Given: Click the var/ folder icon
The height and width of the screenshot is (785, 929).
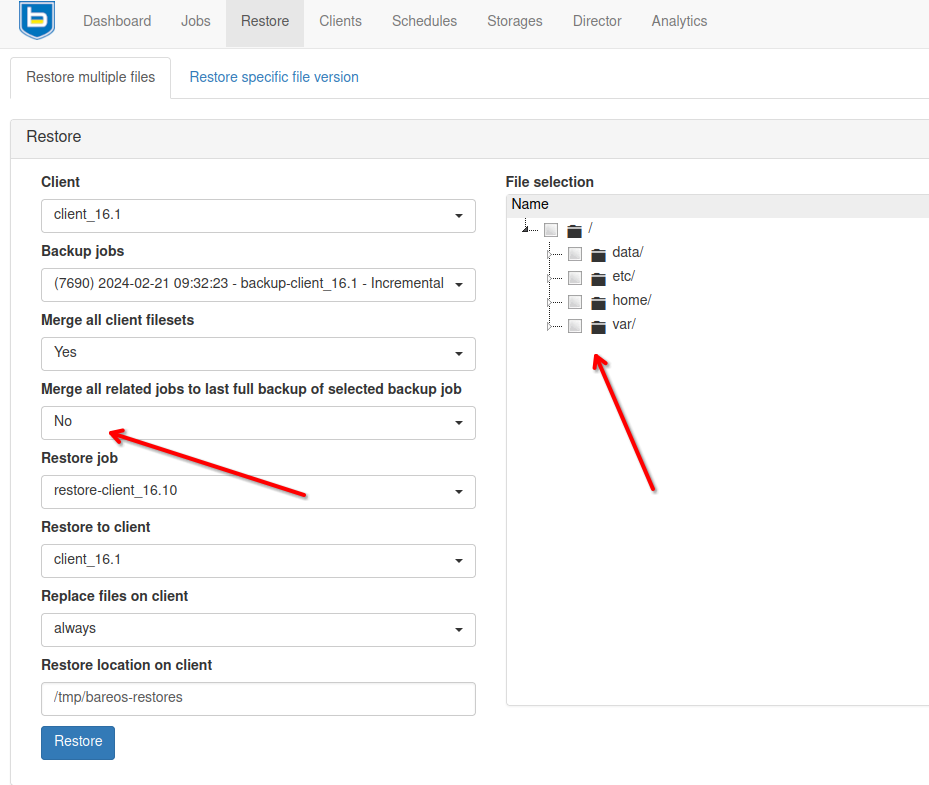Looking at the screenshot, I should click(598, 326).
